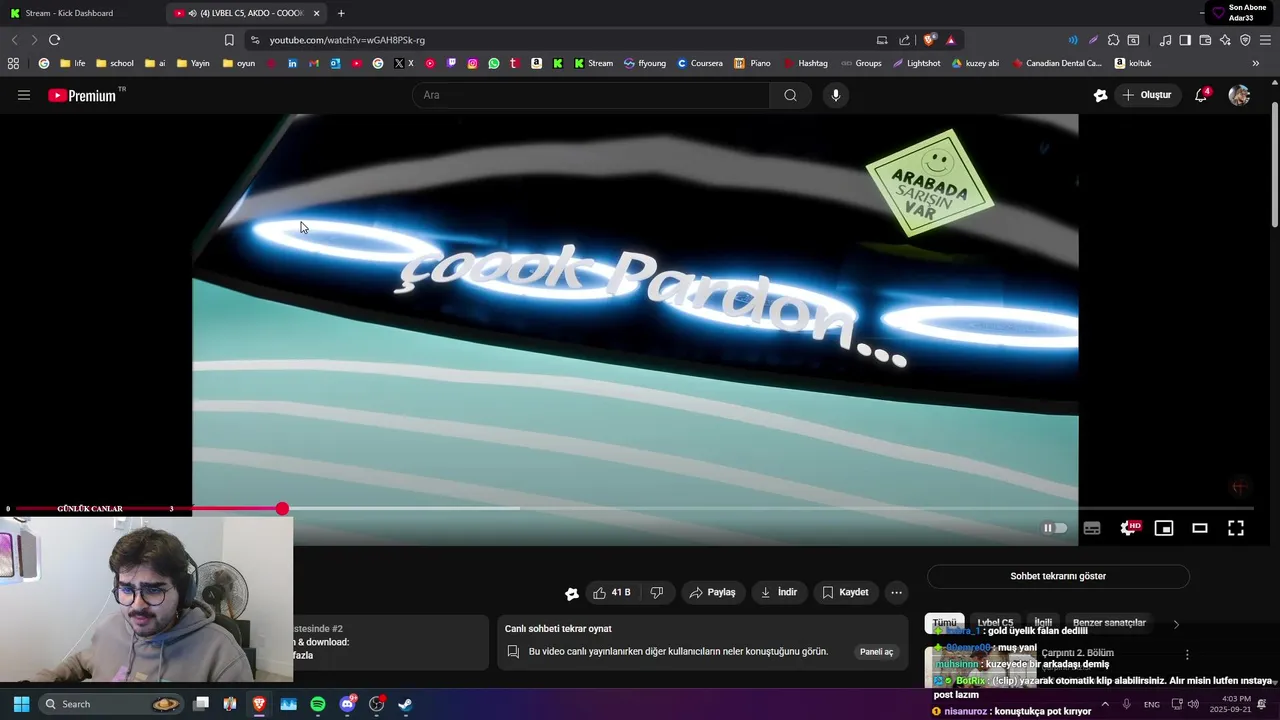Open more actions three-dot menu
Screen dimensions: 1280x720
[x=897, y=592]
